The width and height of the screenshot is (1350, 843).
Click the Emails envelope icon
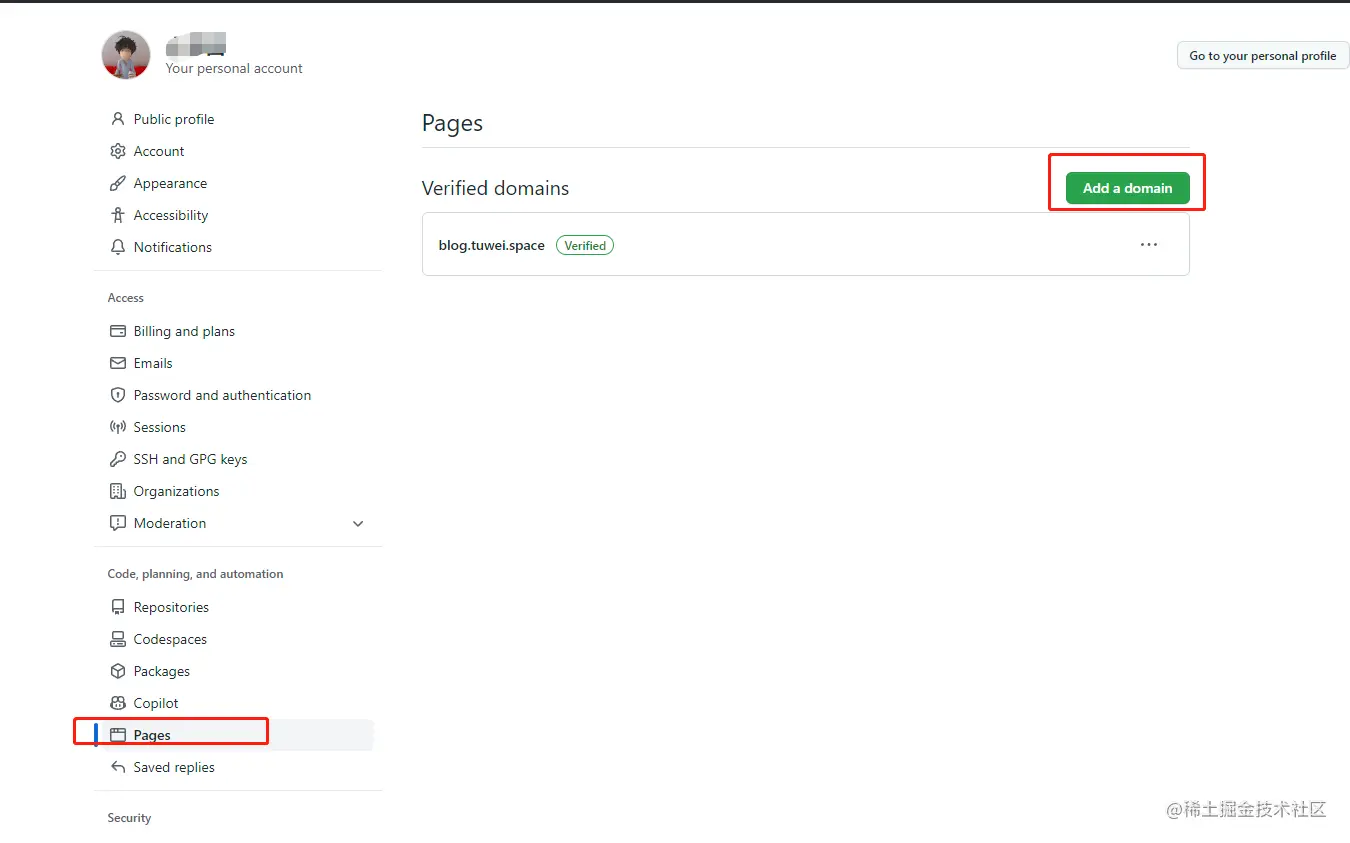118,363
